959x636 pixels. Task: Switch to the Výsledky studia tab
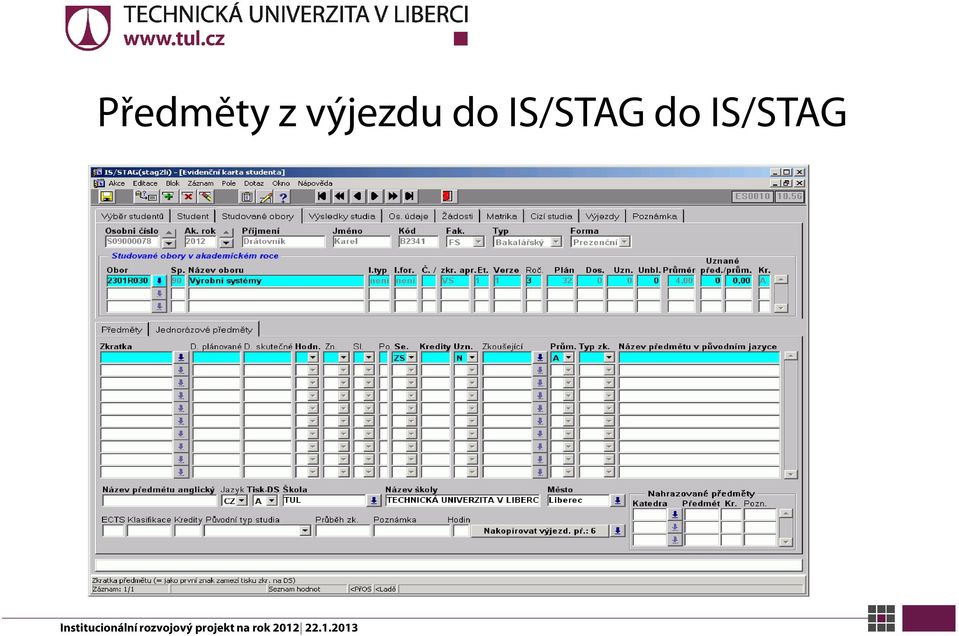point(342,216)
